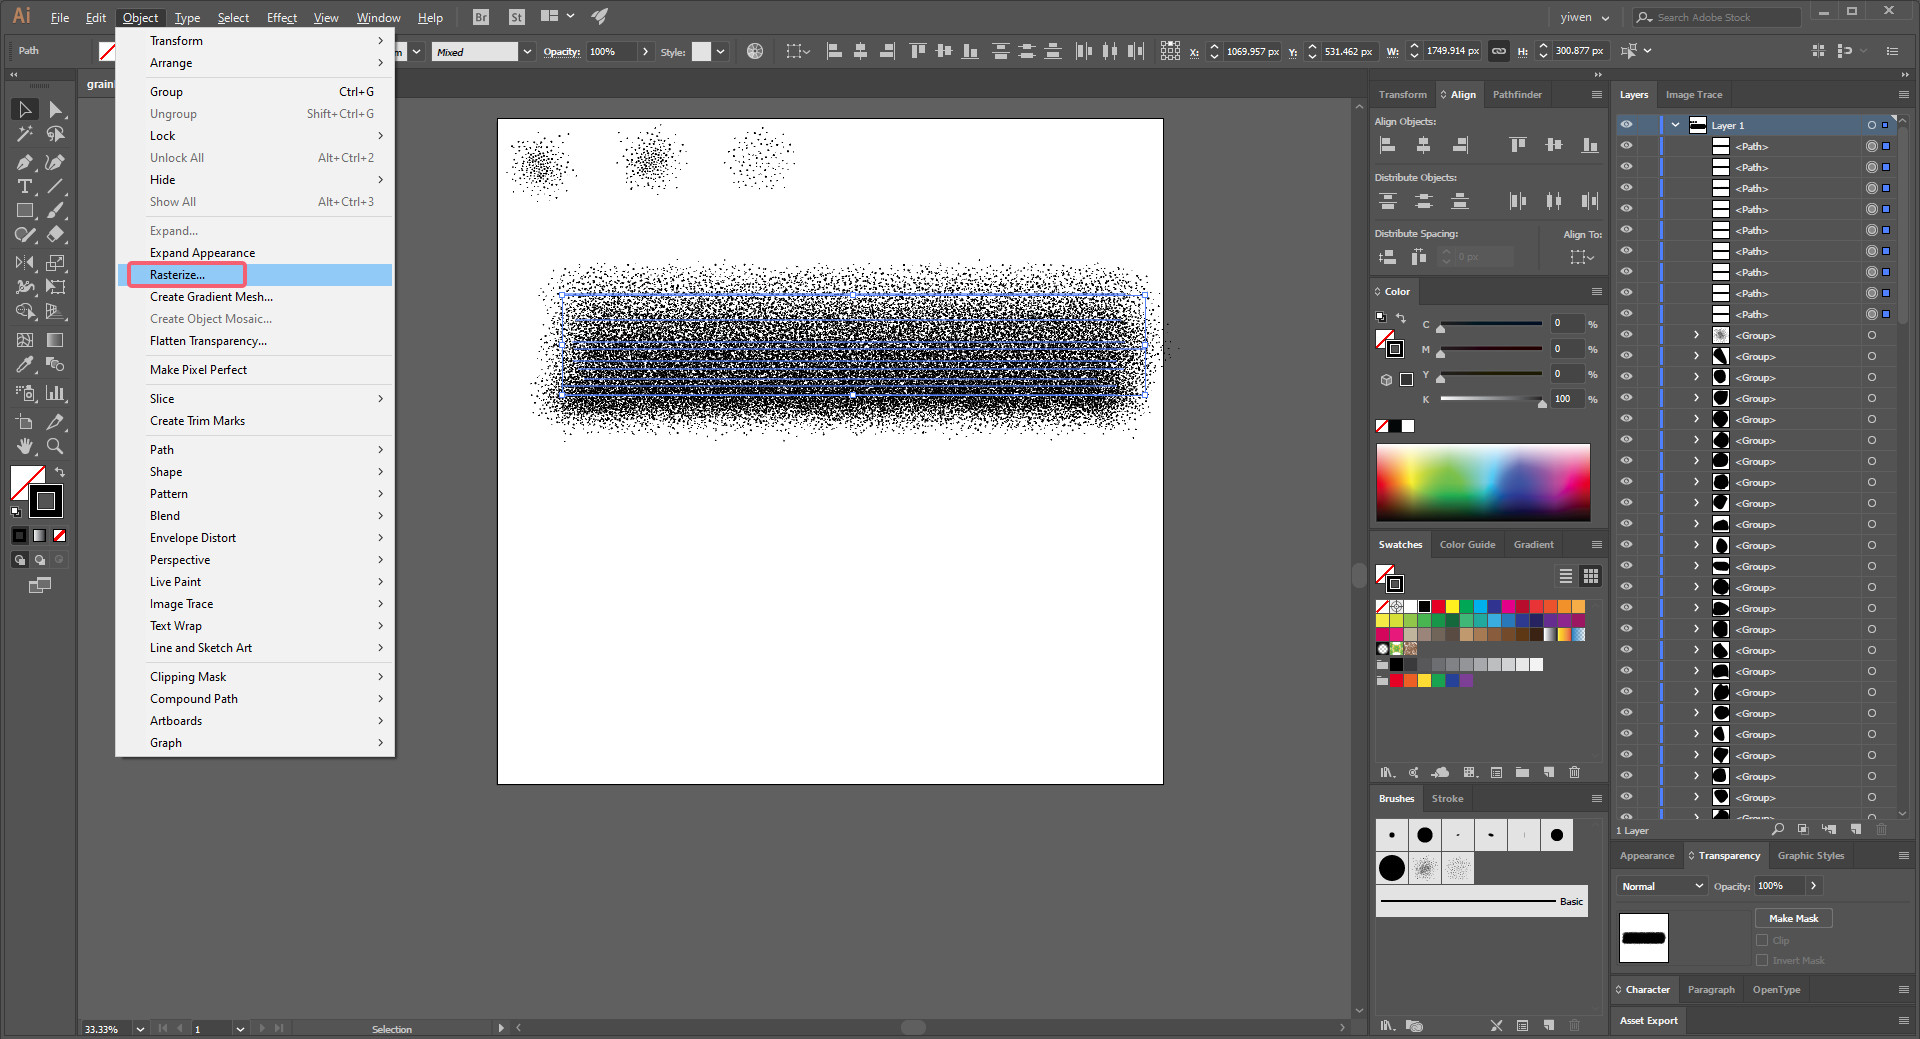1920x1039 pixels.
Task: Open yiwen workspace switcher dropdown
Action: pos(1585,17)
